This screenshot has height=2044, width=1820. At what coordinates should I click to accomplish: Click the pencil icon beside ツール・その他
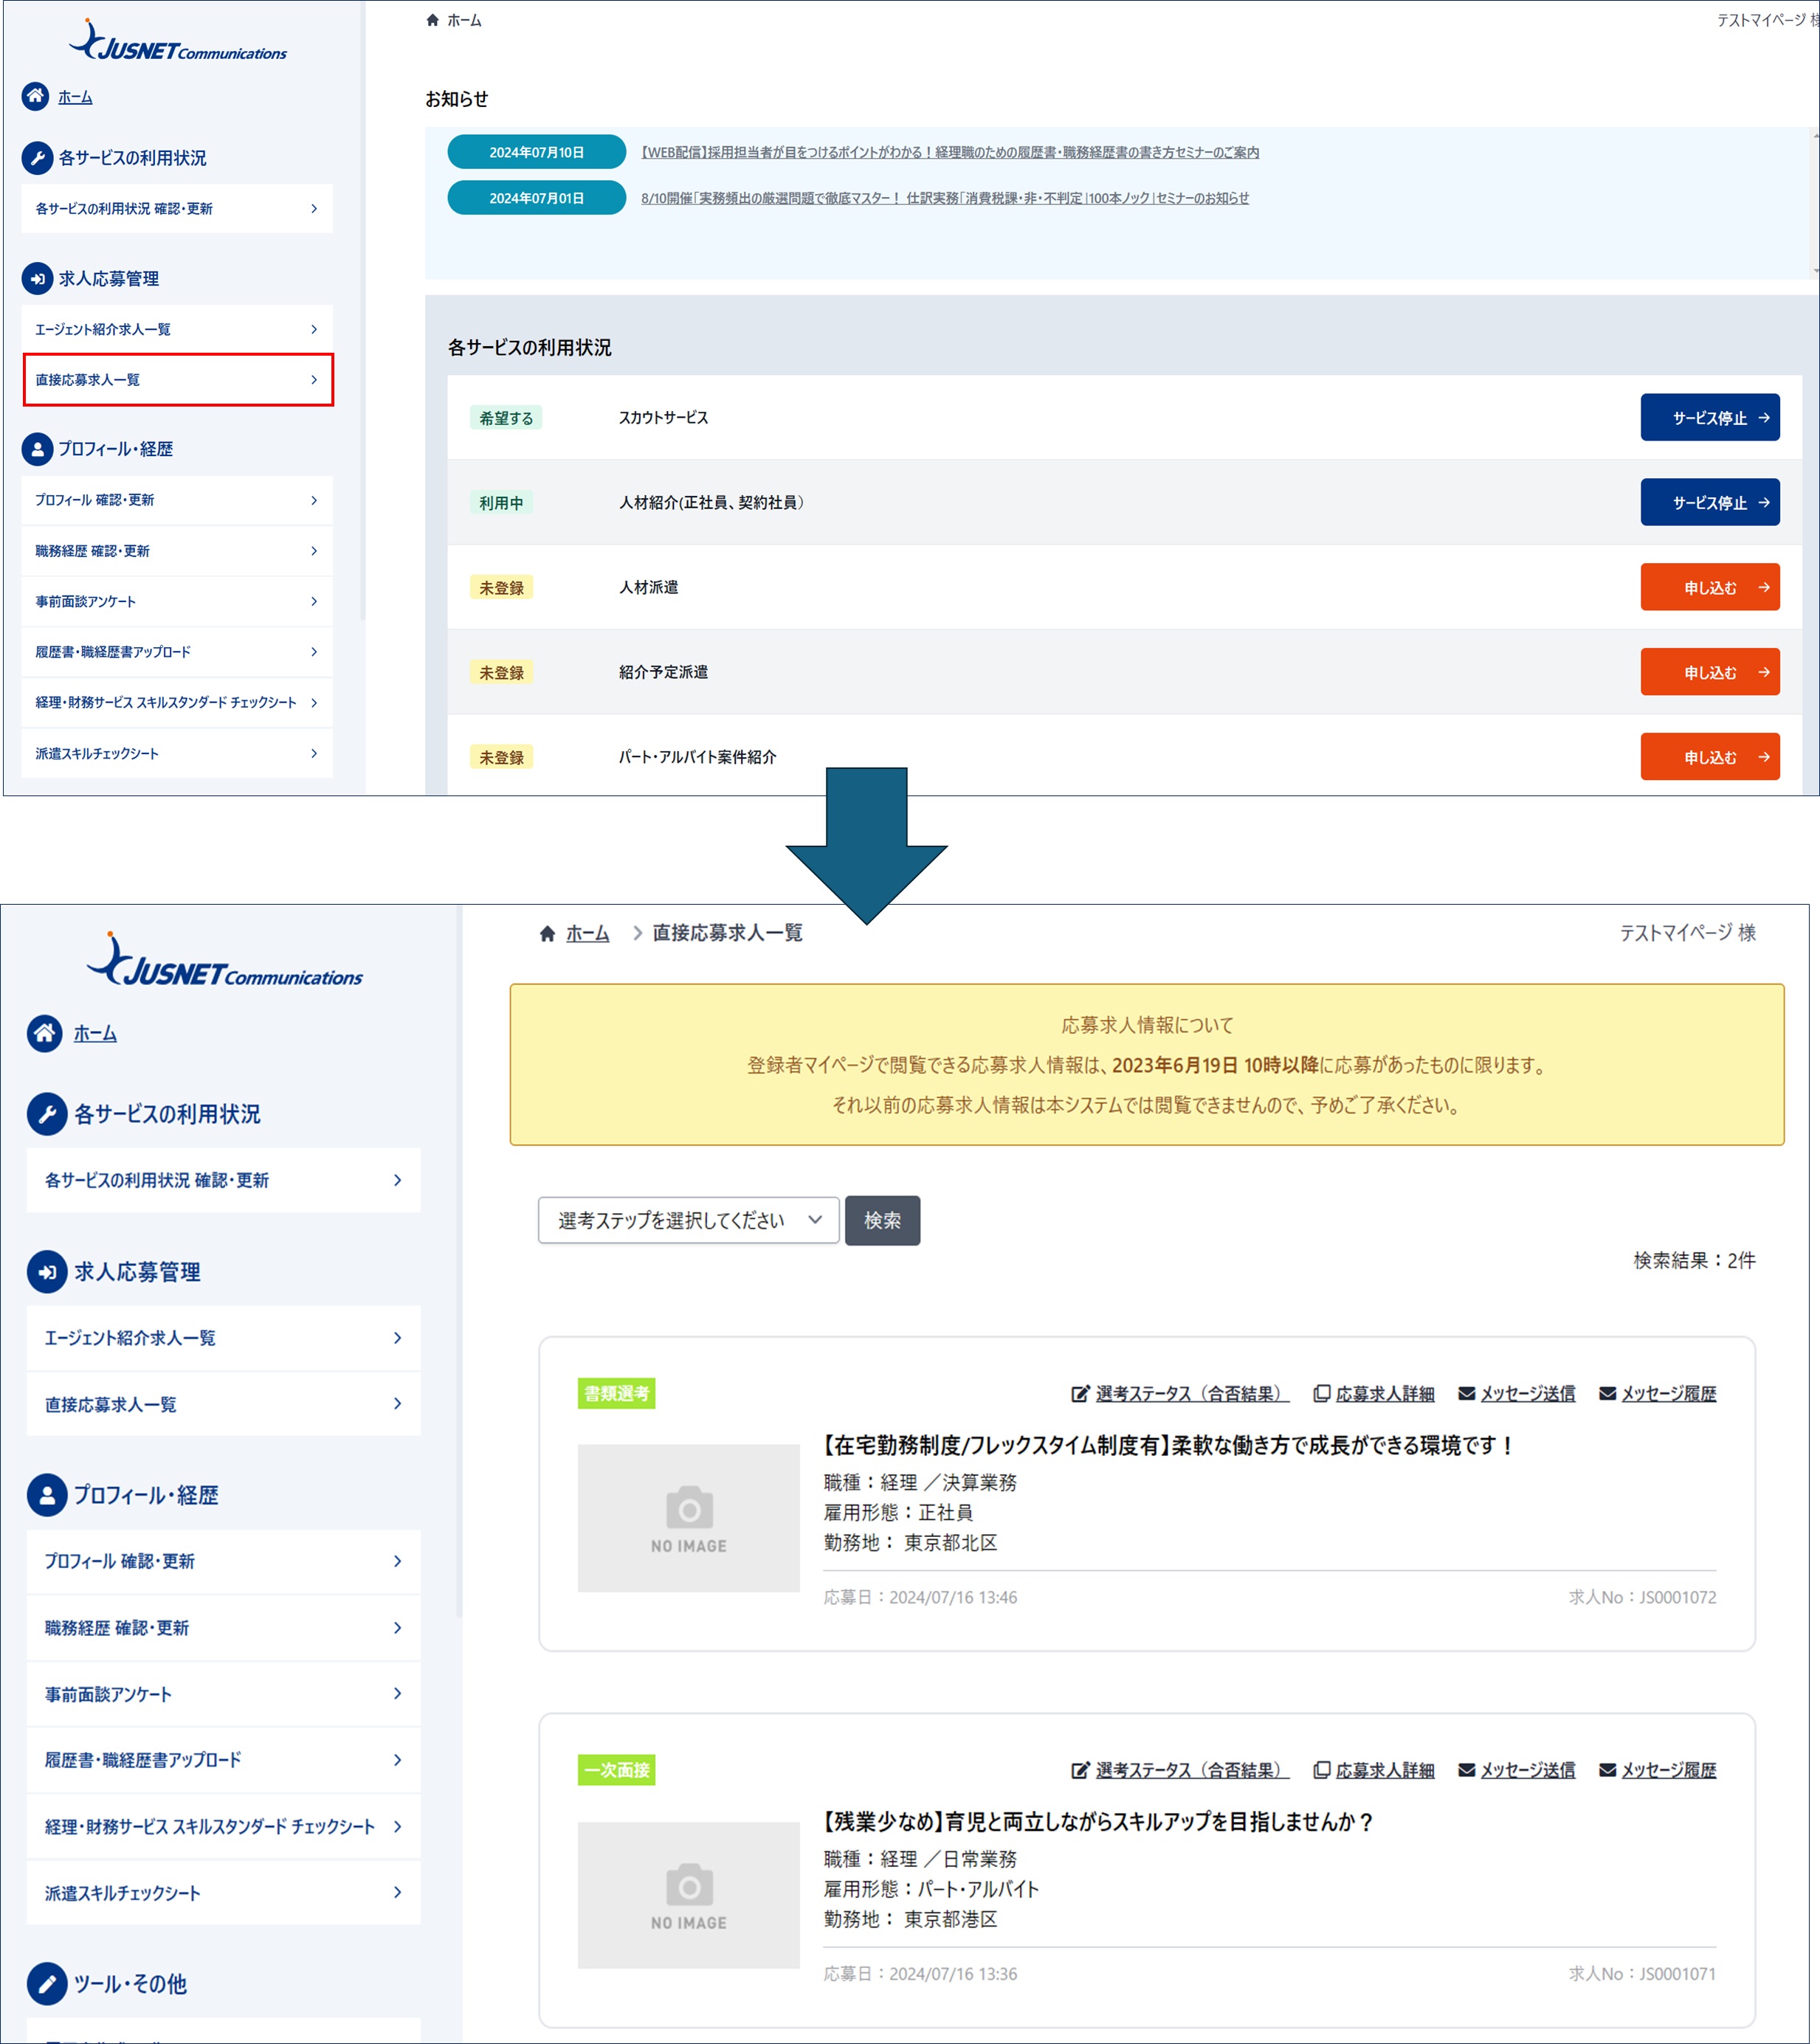point(46,1983)
